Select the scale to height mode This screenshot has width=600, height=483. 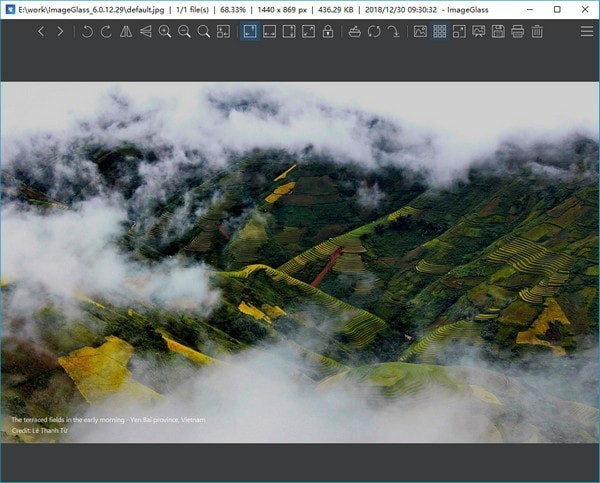click(x=288, y=32)
